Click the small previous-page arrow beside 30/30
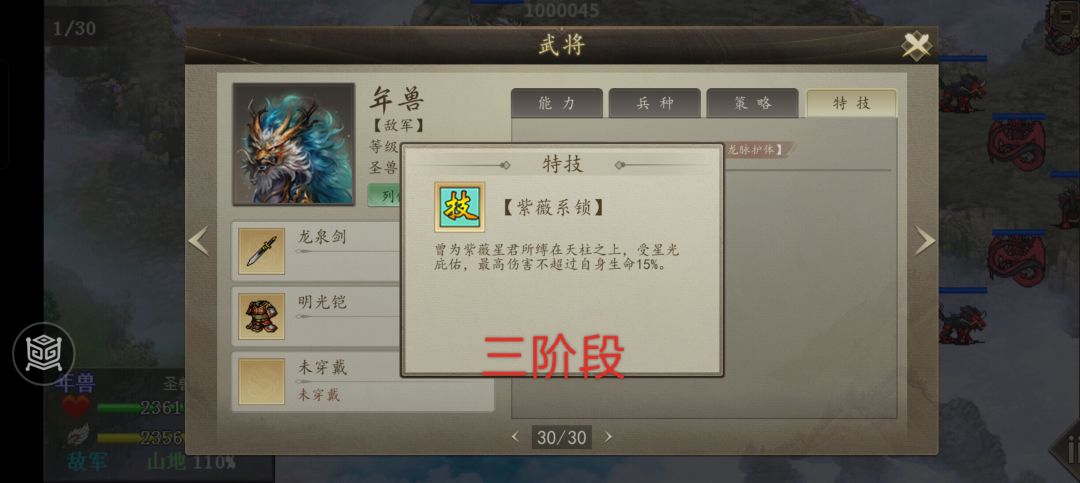Viewport: 1080px width, 483px height. (515, 437)
